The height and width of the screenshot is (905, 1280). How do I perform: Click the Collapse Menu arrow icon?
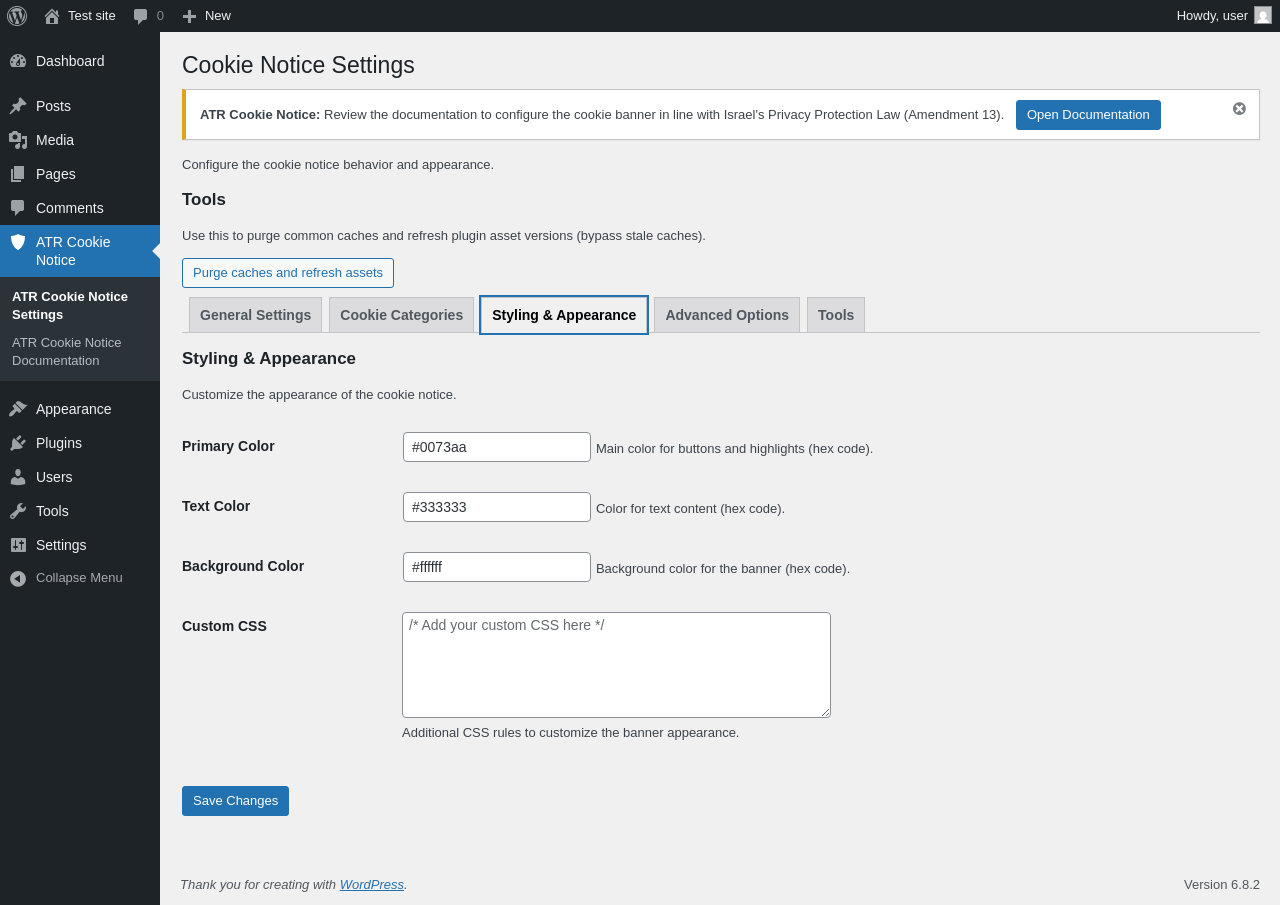(x=18, y=578)
